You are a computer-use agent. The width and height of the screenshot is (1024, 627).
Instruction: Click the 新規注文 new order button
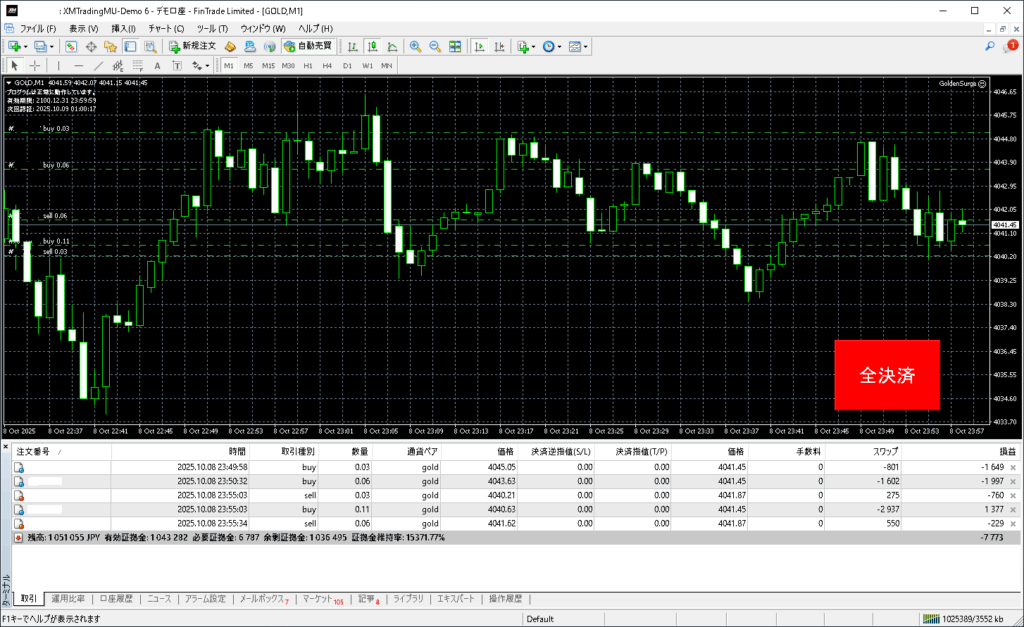[x=192, y=47]
